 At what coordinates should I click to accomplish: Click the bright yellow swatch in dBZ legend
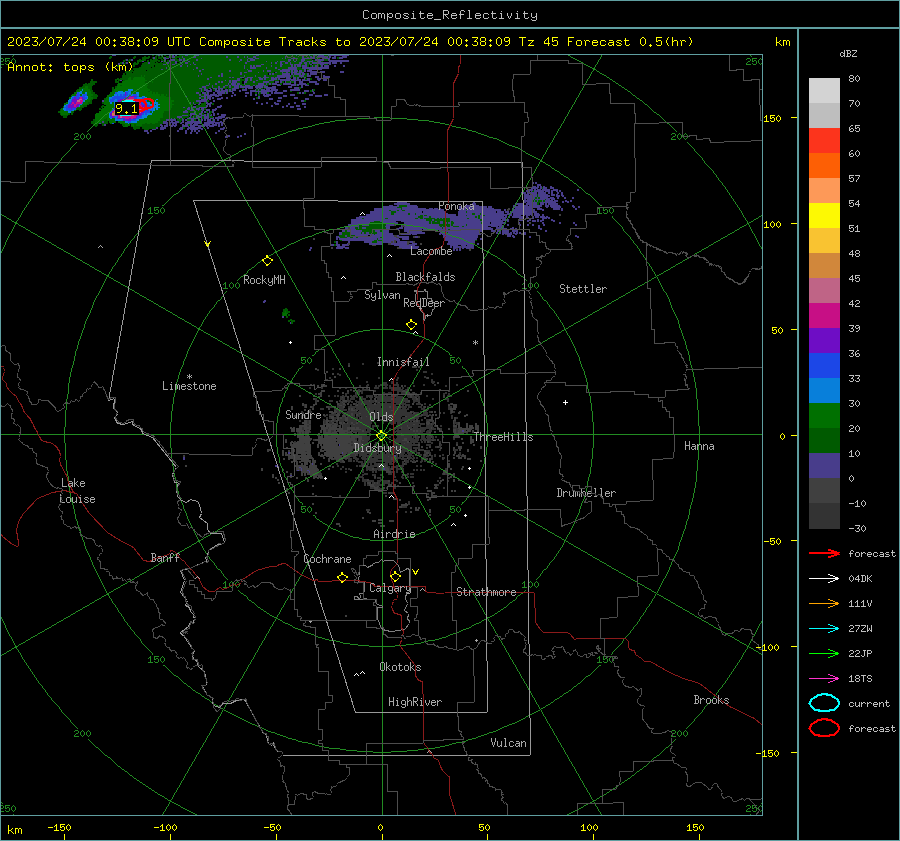pos(824,215)
